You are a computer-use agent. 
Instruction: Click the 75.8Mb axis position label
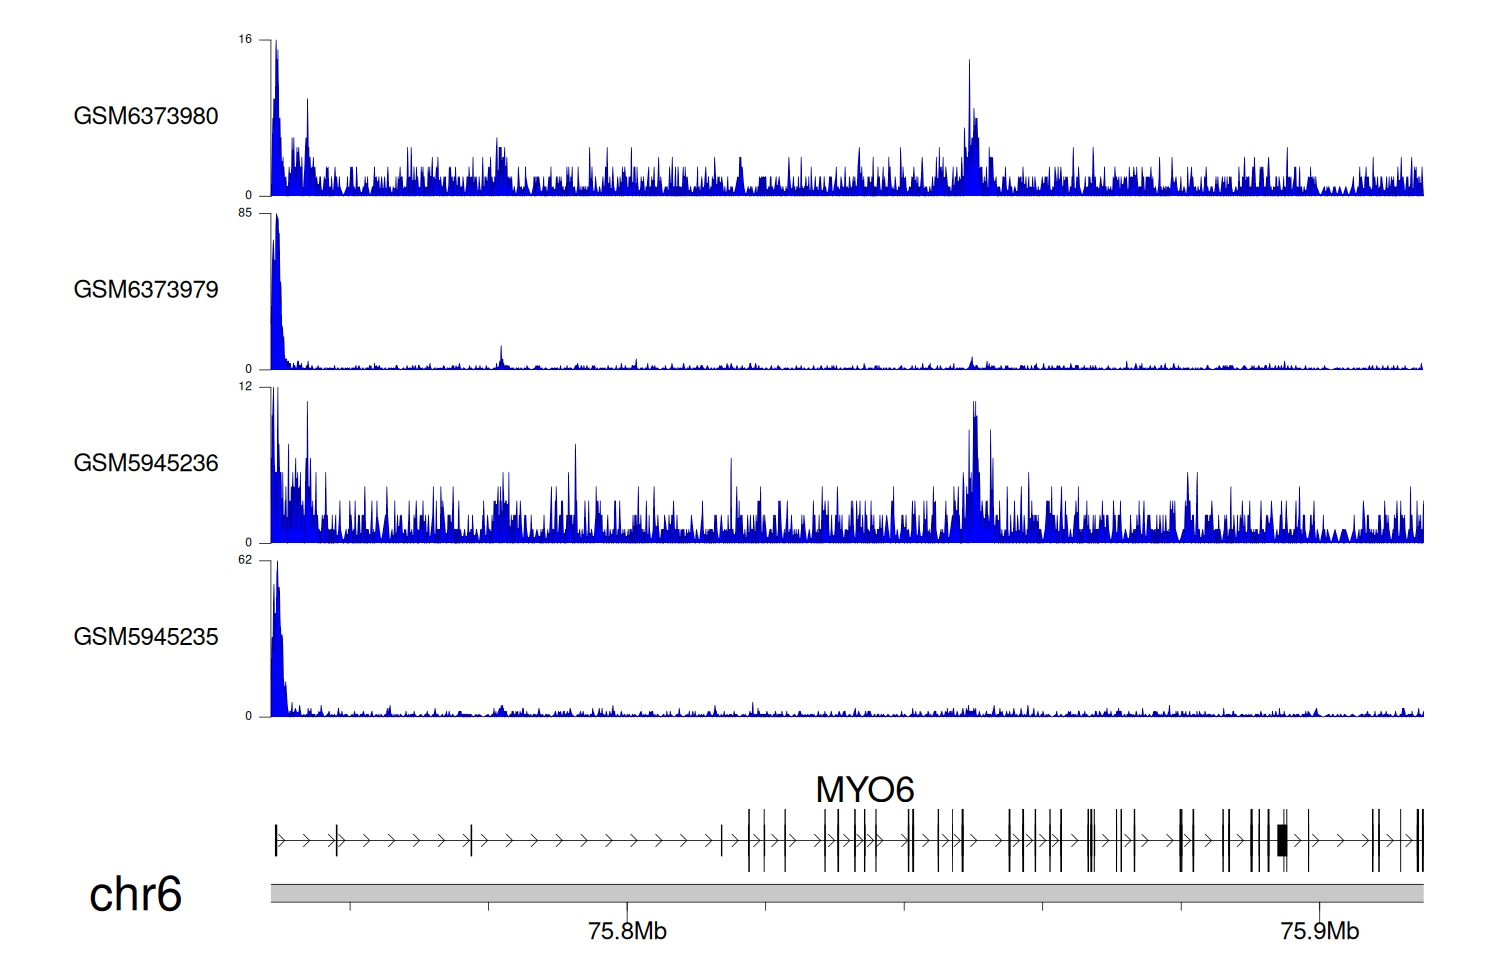tap(627, 931)
